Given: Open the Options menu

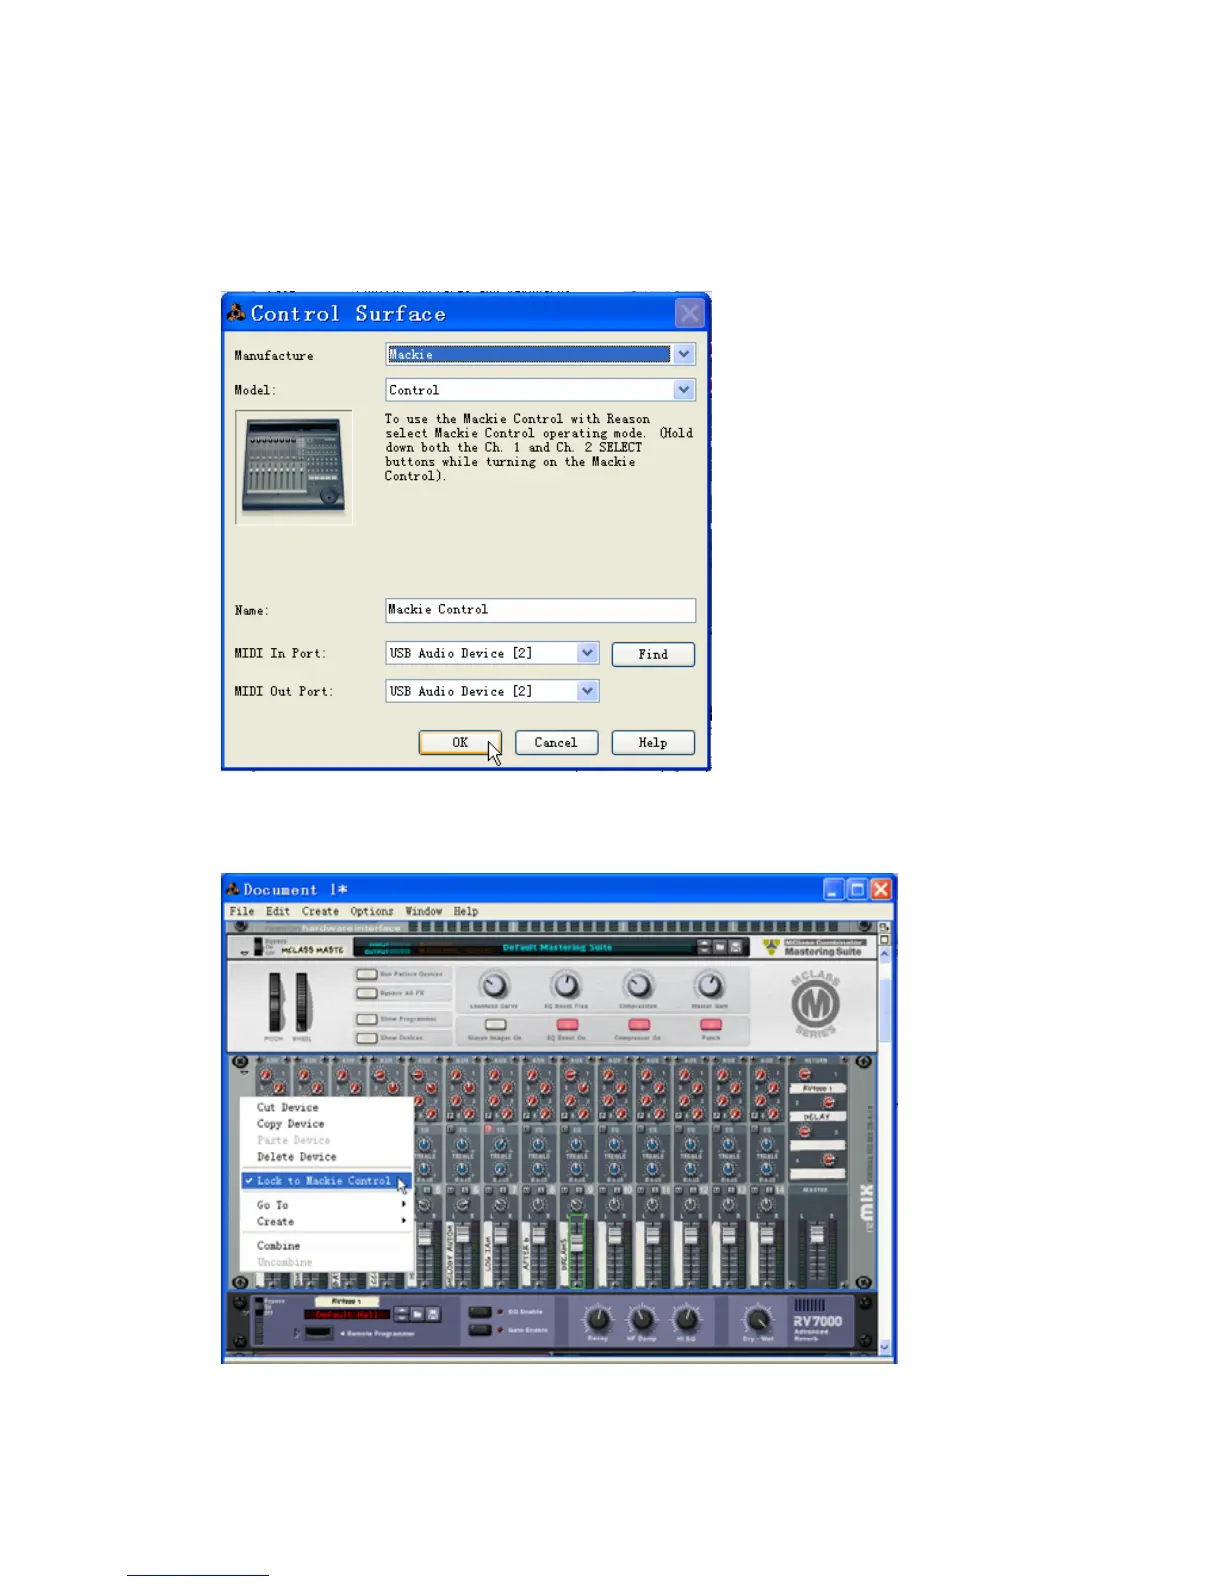Looking at the screenshot, I should tap(371, 911).
